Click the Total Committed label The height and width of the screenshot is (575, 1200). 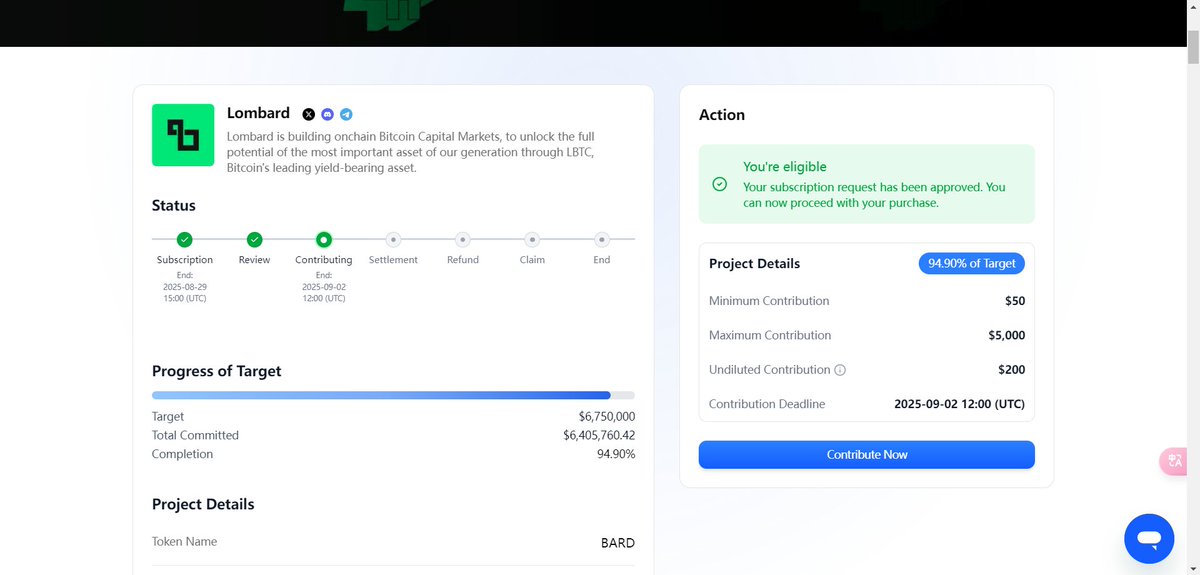pyautogui.click(x=195, y=435)
